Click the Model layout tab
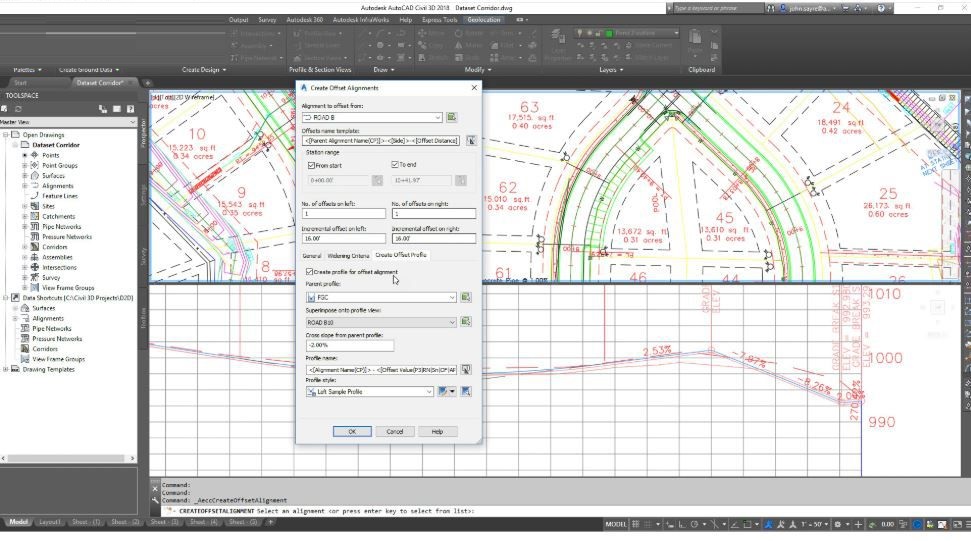Viewport: 971px width, 541px height. [x=18, y=522]
